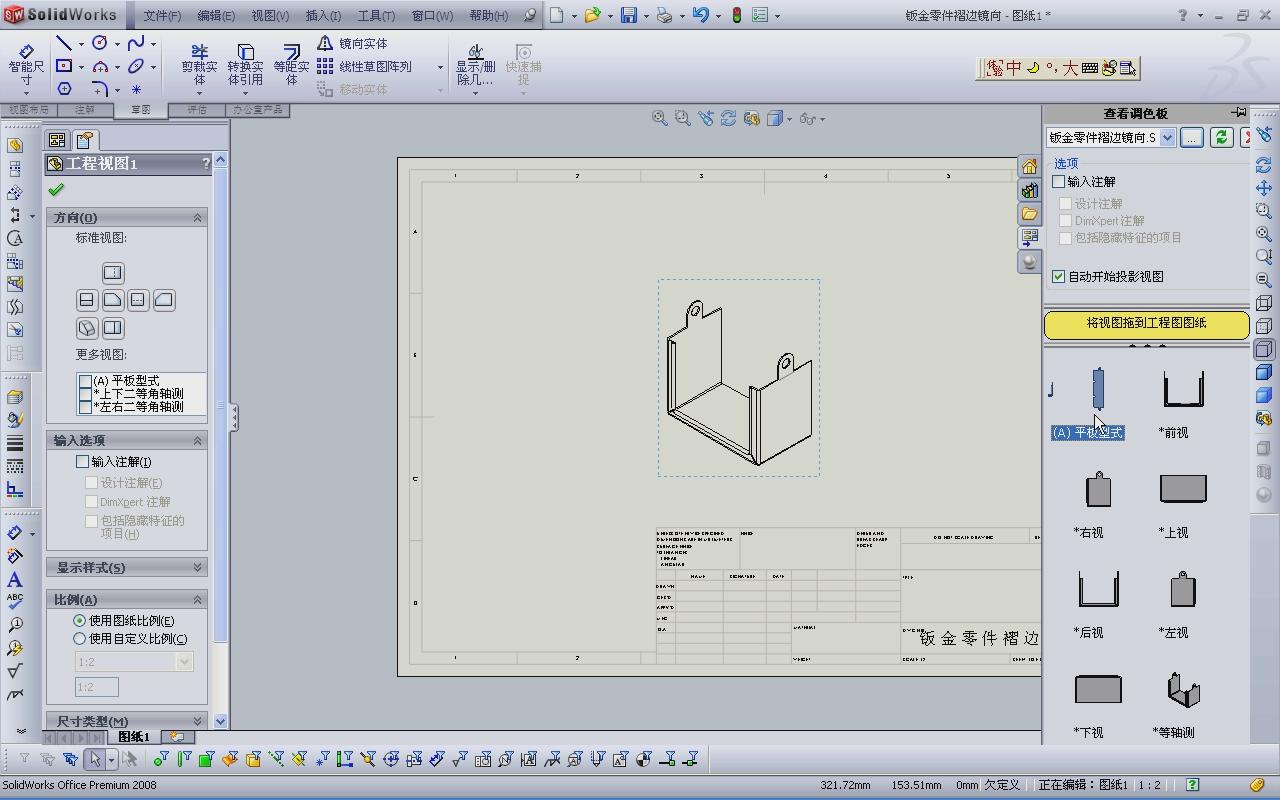This screenshot has height=800, width=1280.
Task: Click the 将视图拖到工程图图纸 banner
Action: point(1147,324)
